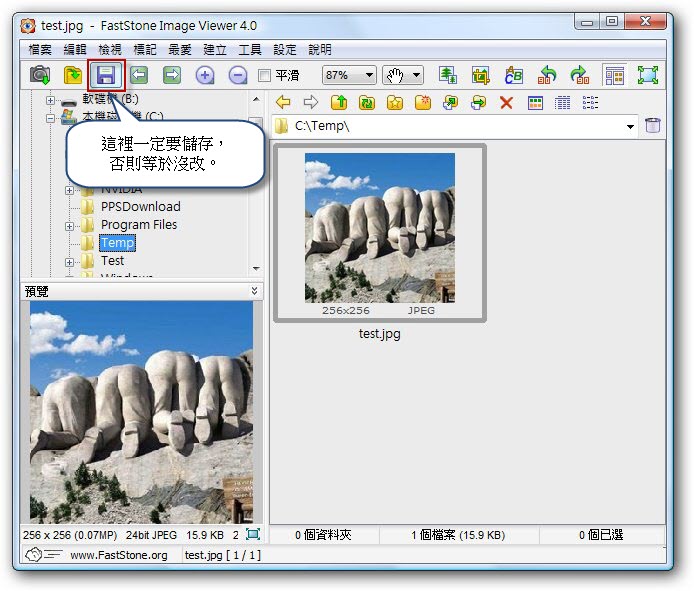Open the 標記 menu
The height and width of the screenshot is (591, 694).
pos(145,50)
